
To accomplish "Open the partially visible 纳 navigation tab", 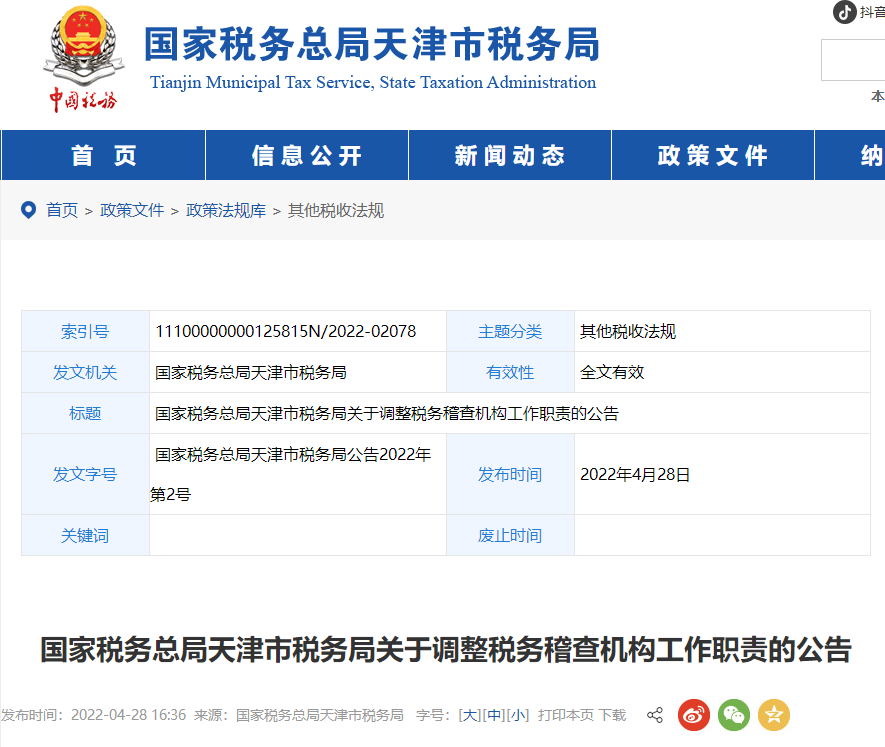I will (x=850, y=155).
